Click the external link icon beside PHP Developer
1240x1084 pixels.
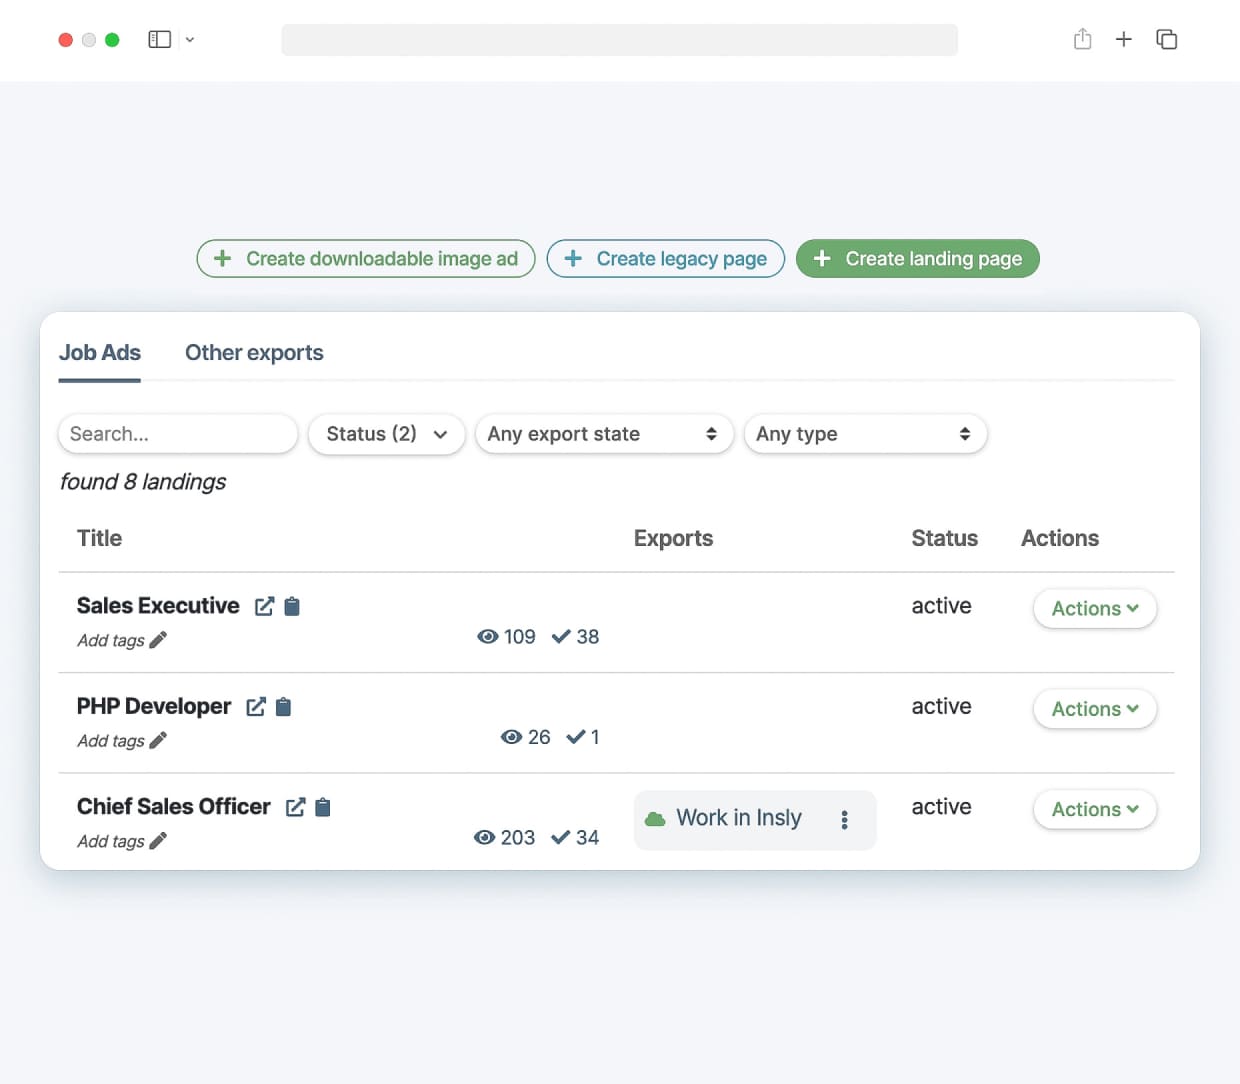254,706
